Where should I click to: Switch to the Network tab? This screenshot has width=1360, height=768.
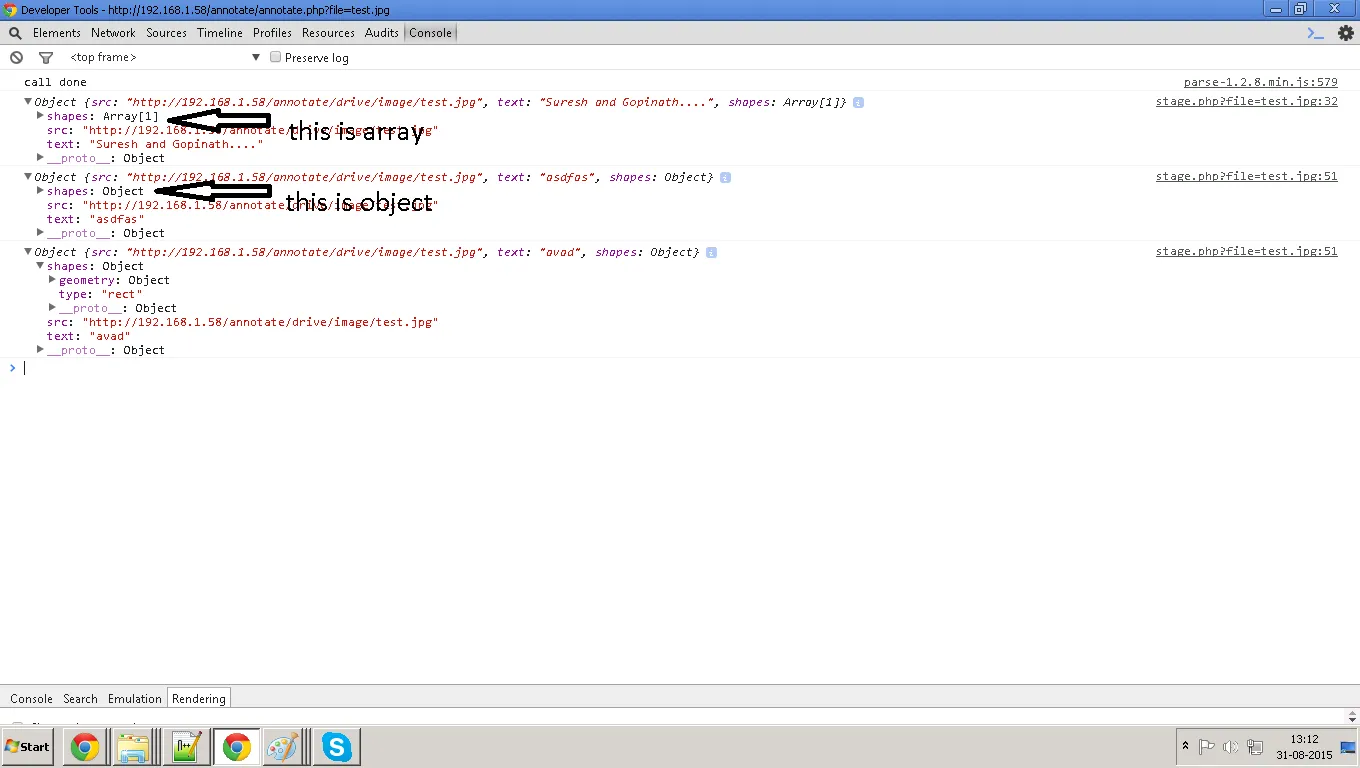pyautogui.click(x=113, y=33)
